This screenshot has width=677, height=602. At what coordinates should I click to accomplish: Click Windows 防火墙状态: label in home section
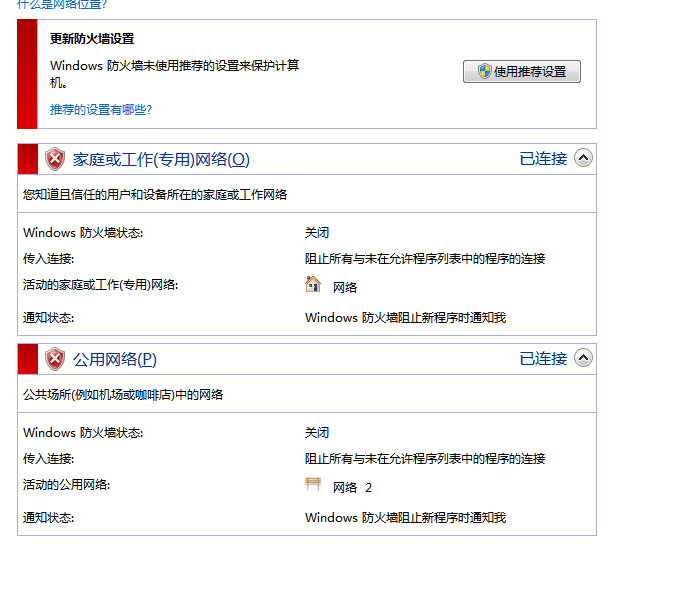click(83, 233)
